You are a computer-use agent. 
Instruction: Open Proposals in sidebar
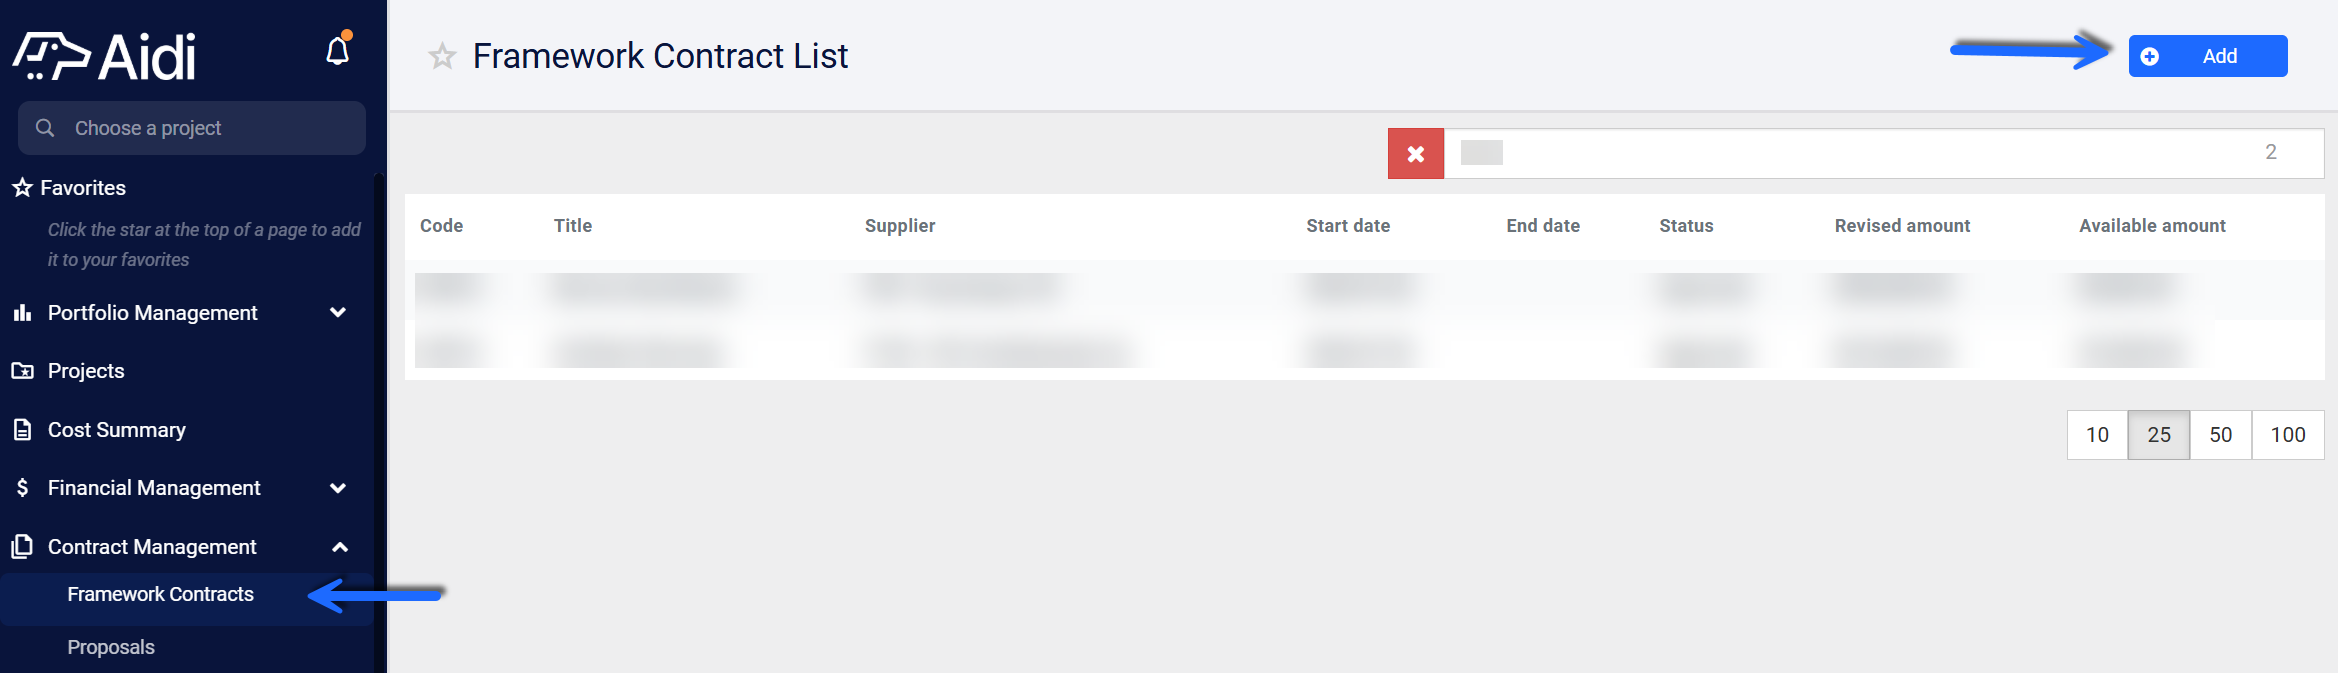point(111,647)
